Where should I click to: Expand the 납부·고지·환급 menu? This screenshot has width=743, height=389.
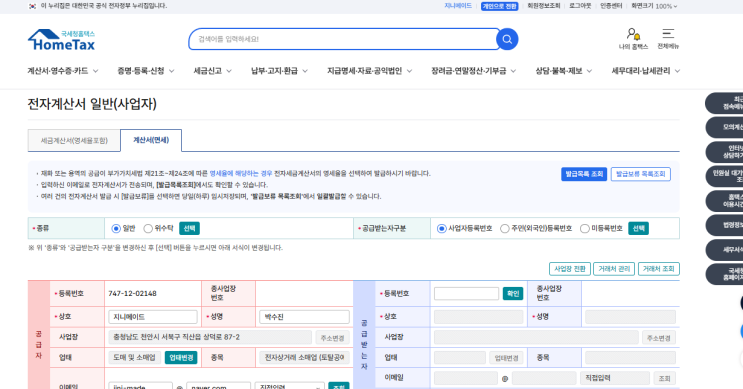click(x=279, y=71)
